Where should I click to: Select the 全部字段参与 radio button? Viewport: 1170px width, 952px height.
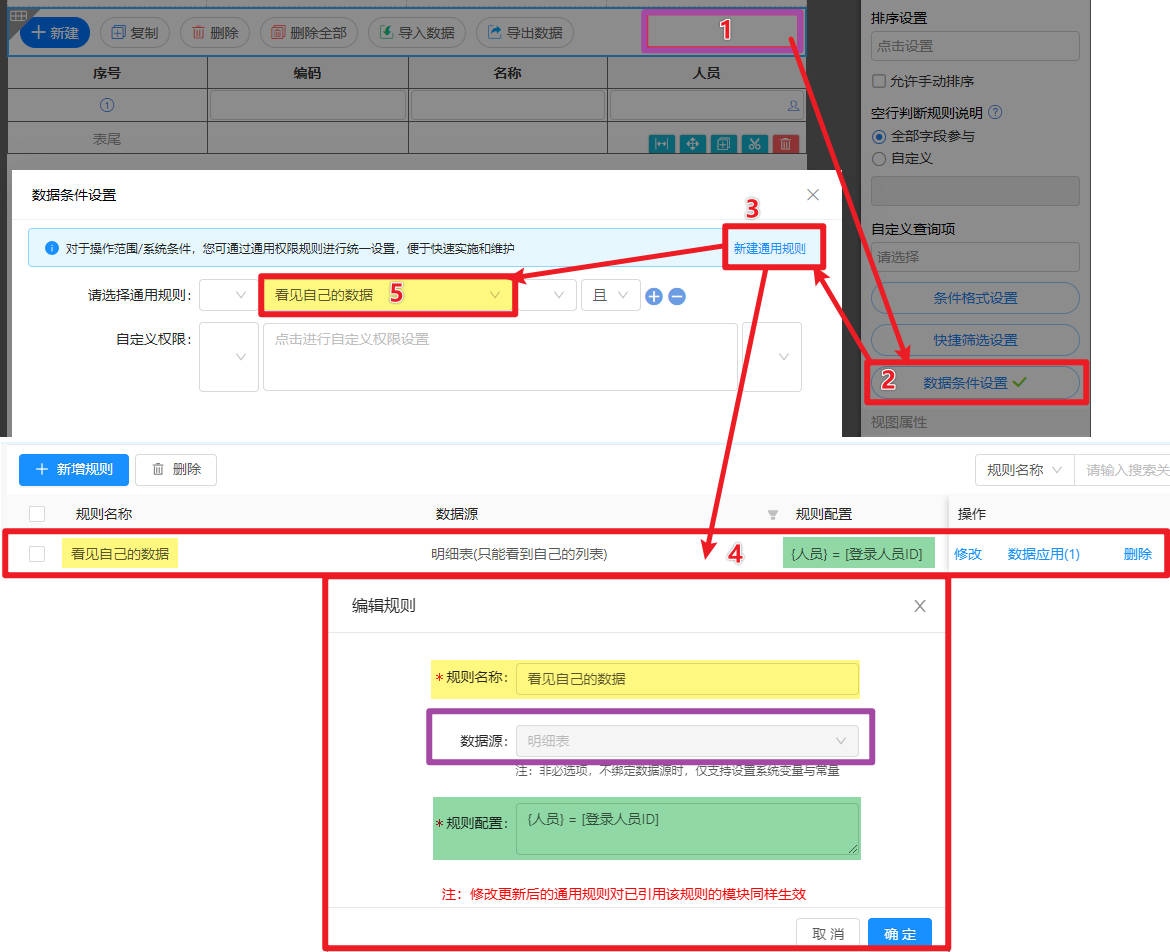(879, 137)
